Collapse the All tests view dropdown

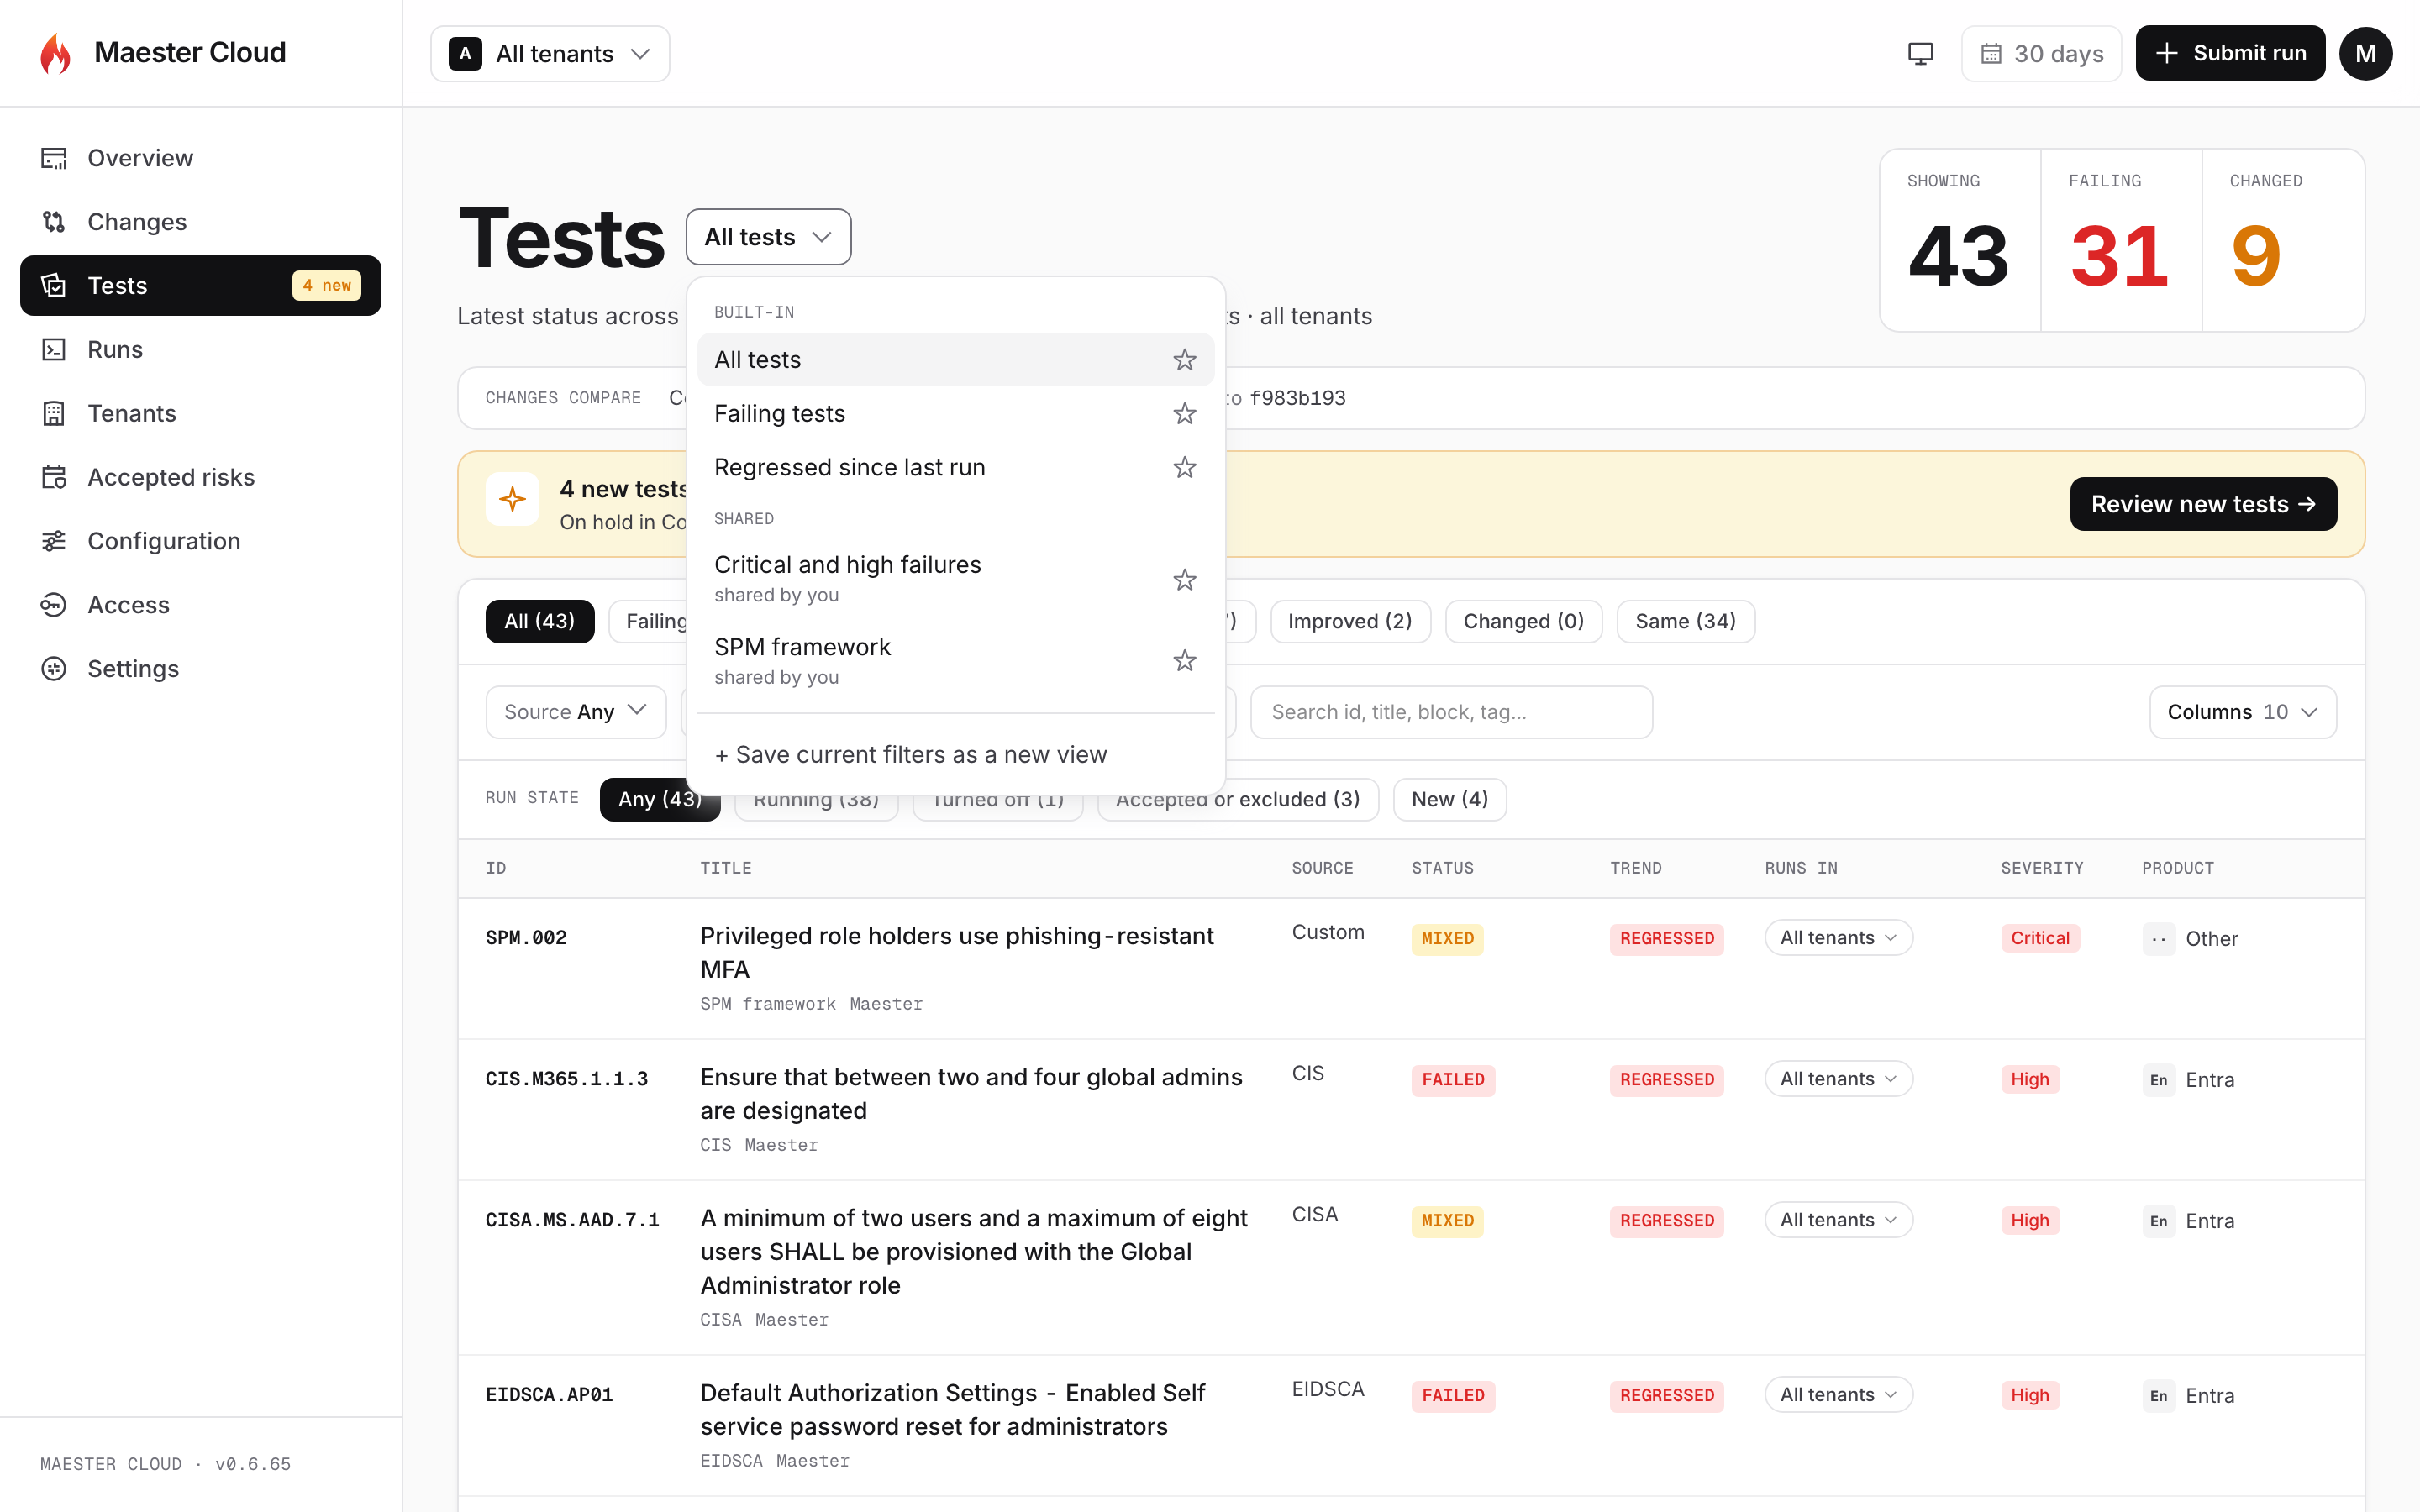(768, 237)
